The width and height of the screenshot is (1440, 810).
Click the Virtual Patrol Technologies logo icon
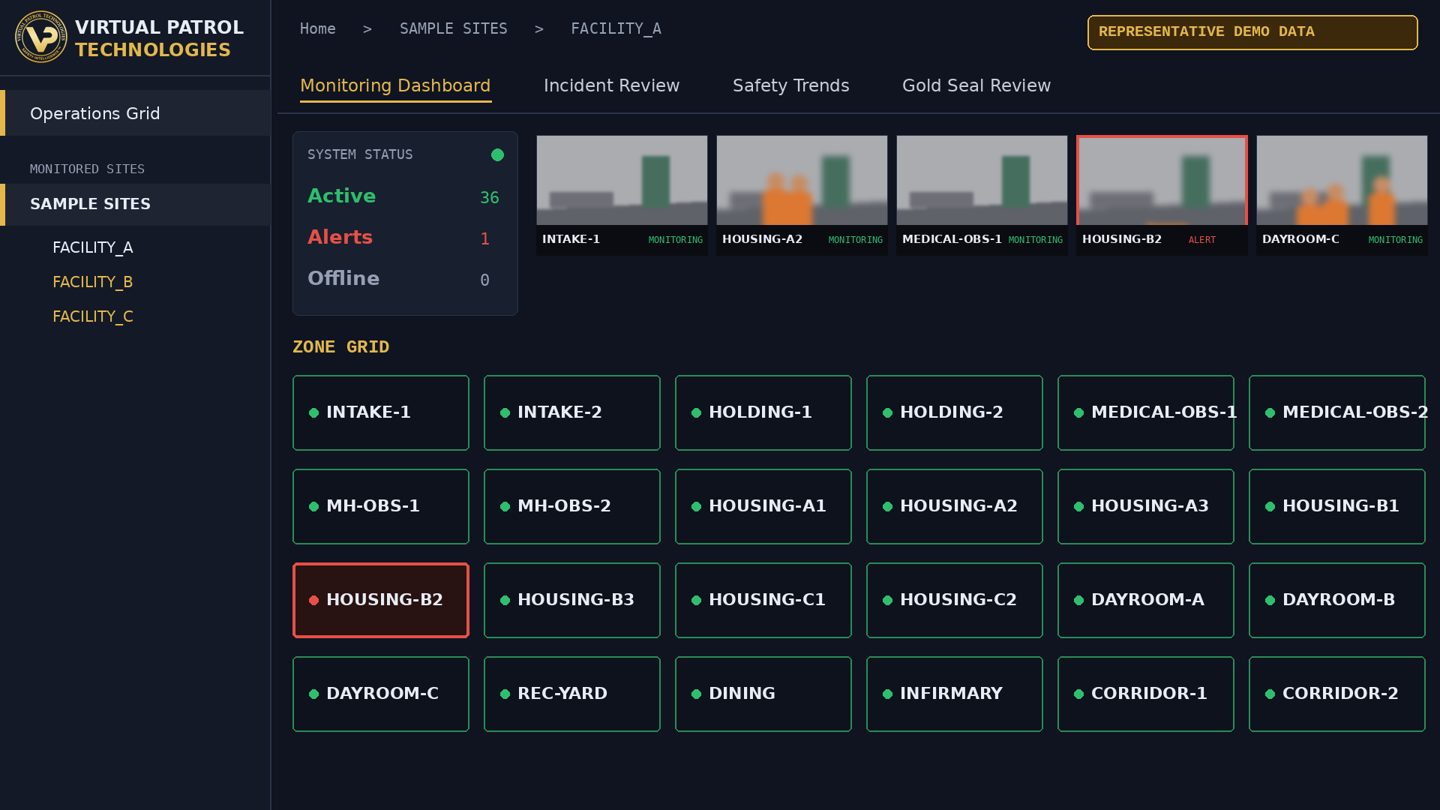coord(41,38)
